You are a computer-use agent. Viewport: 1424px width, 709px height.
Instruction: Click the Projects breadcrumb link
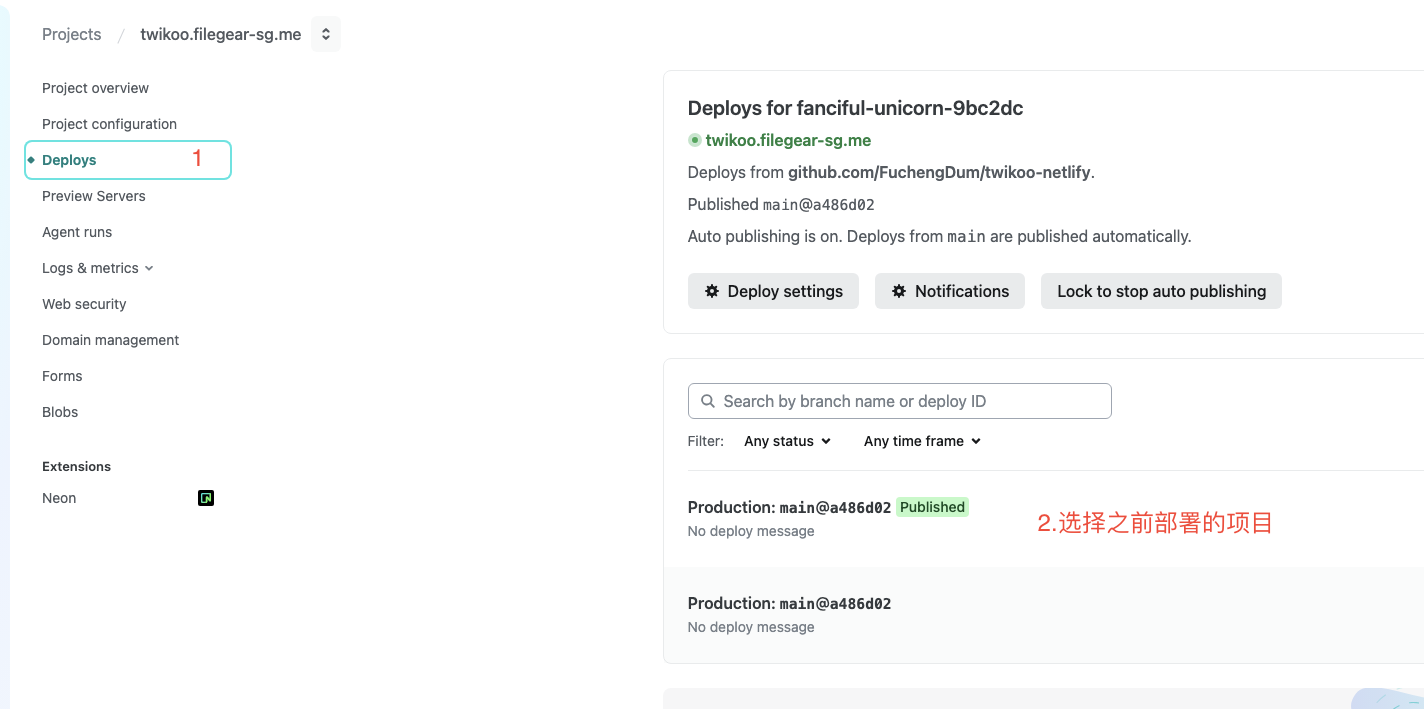71,34
